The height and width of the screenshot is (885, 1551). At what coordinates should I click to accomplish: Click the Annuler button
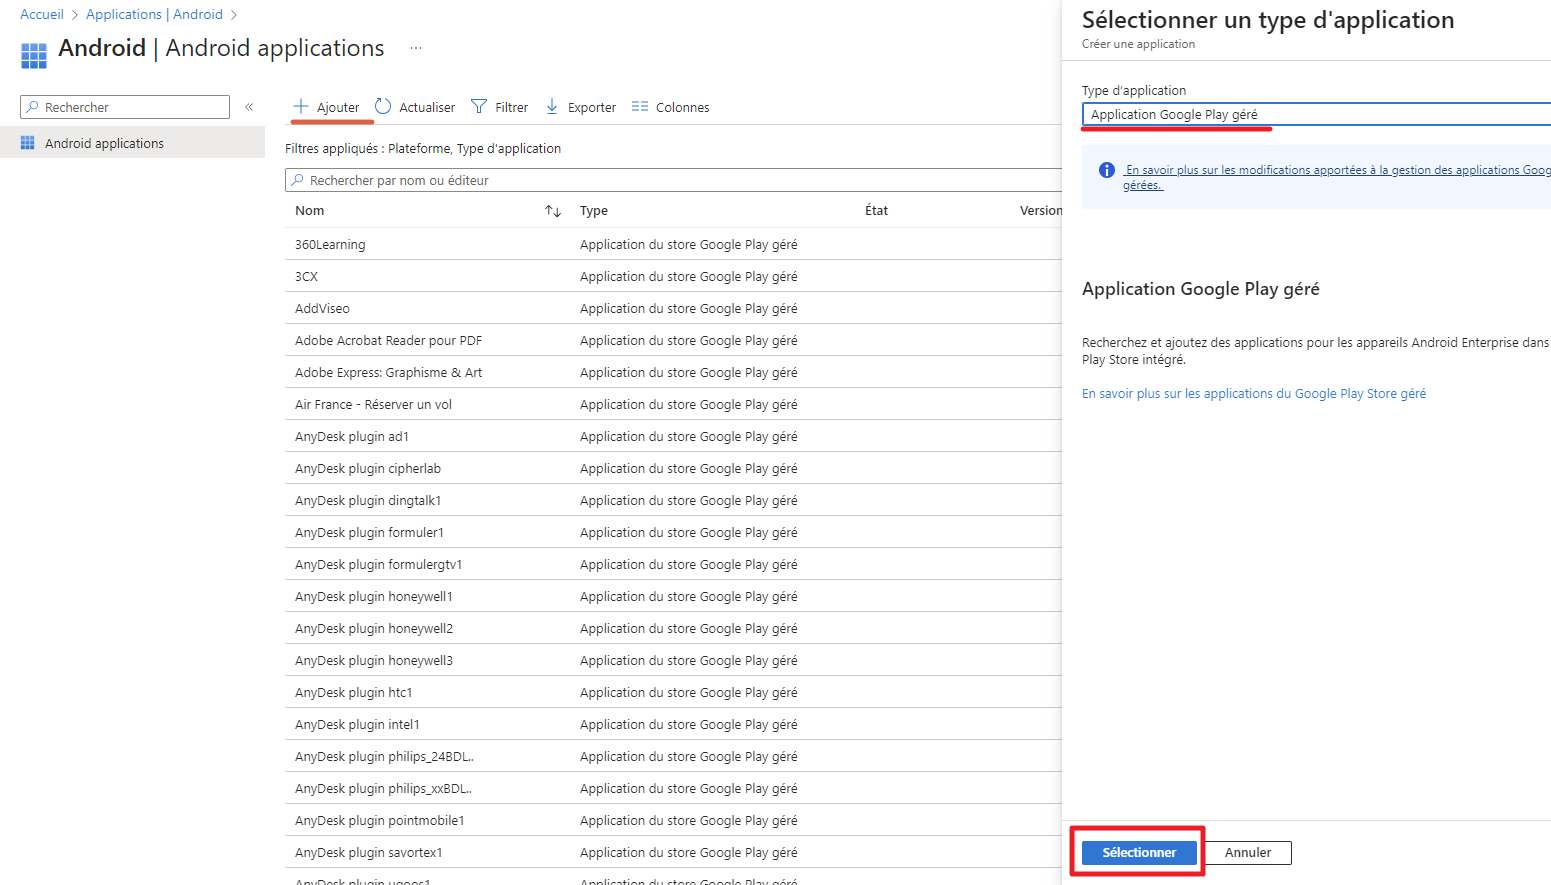point(1248,853)
